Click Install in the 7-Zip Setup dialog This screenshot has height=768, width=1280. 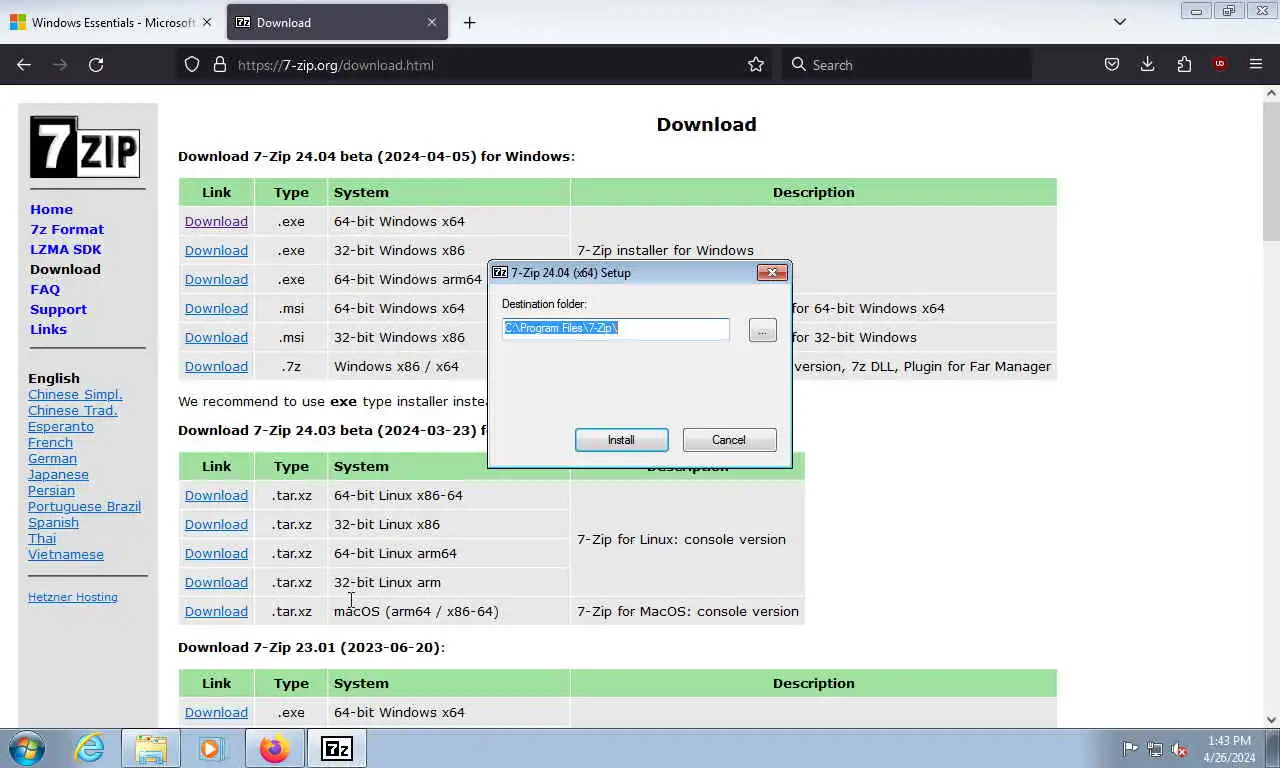point(621,440)
